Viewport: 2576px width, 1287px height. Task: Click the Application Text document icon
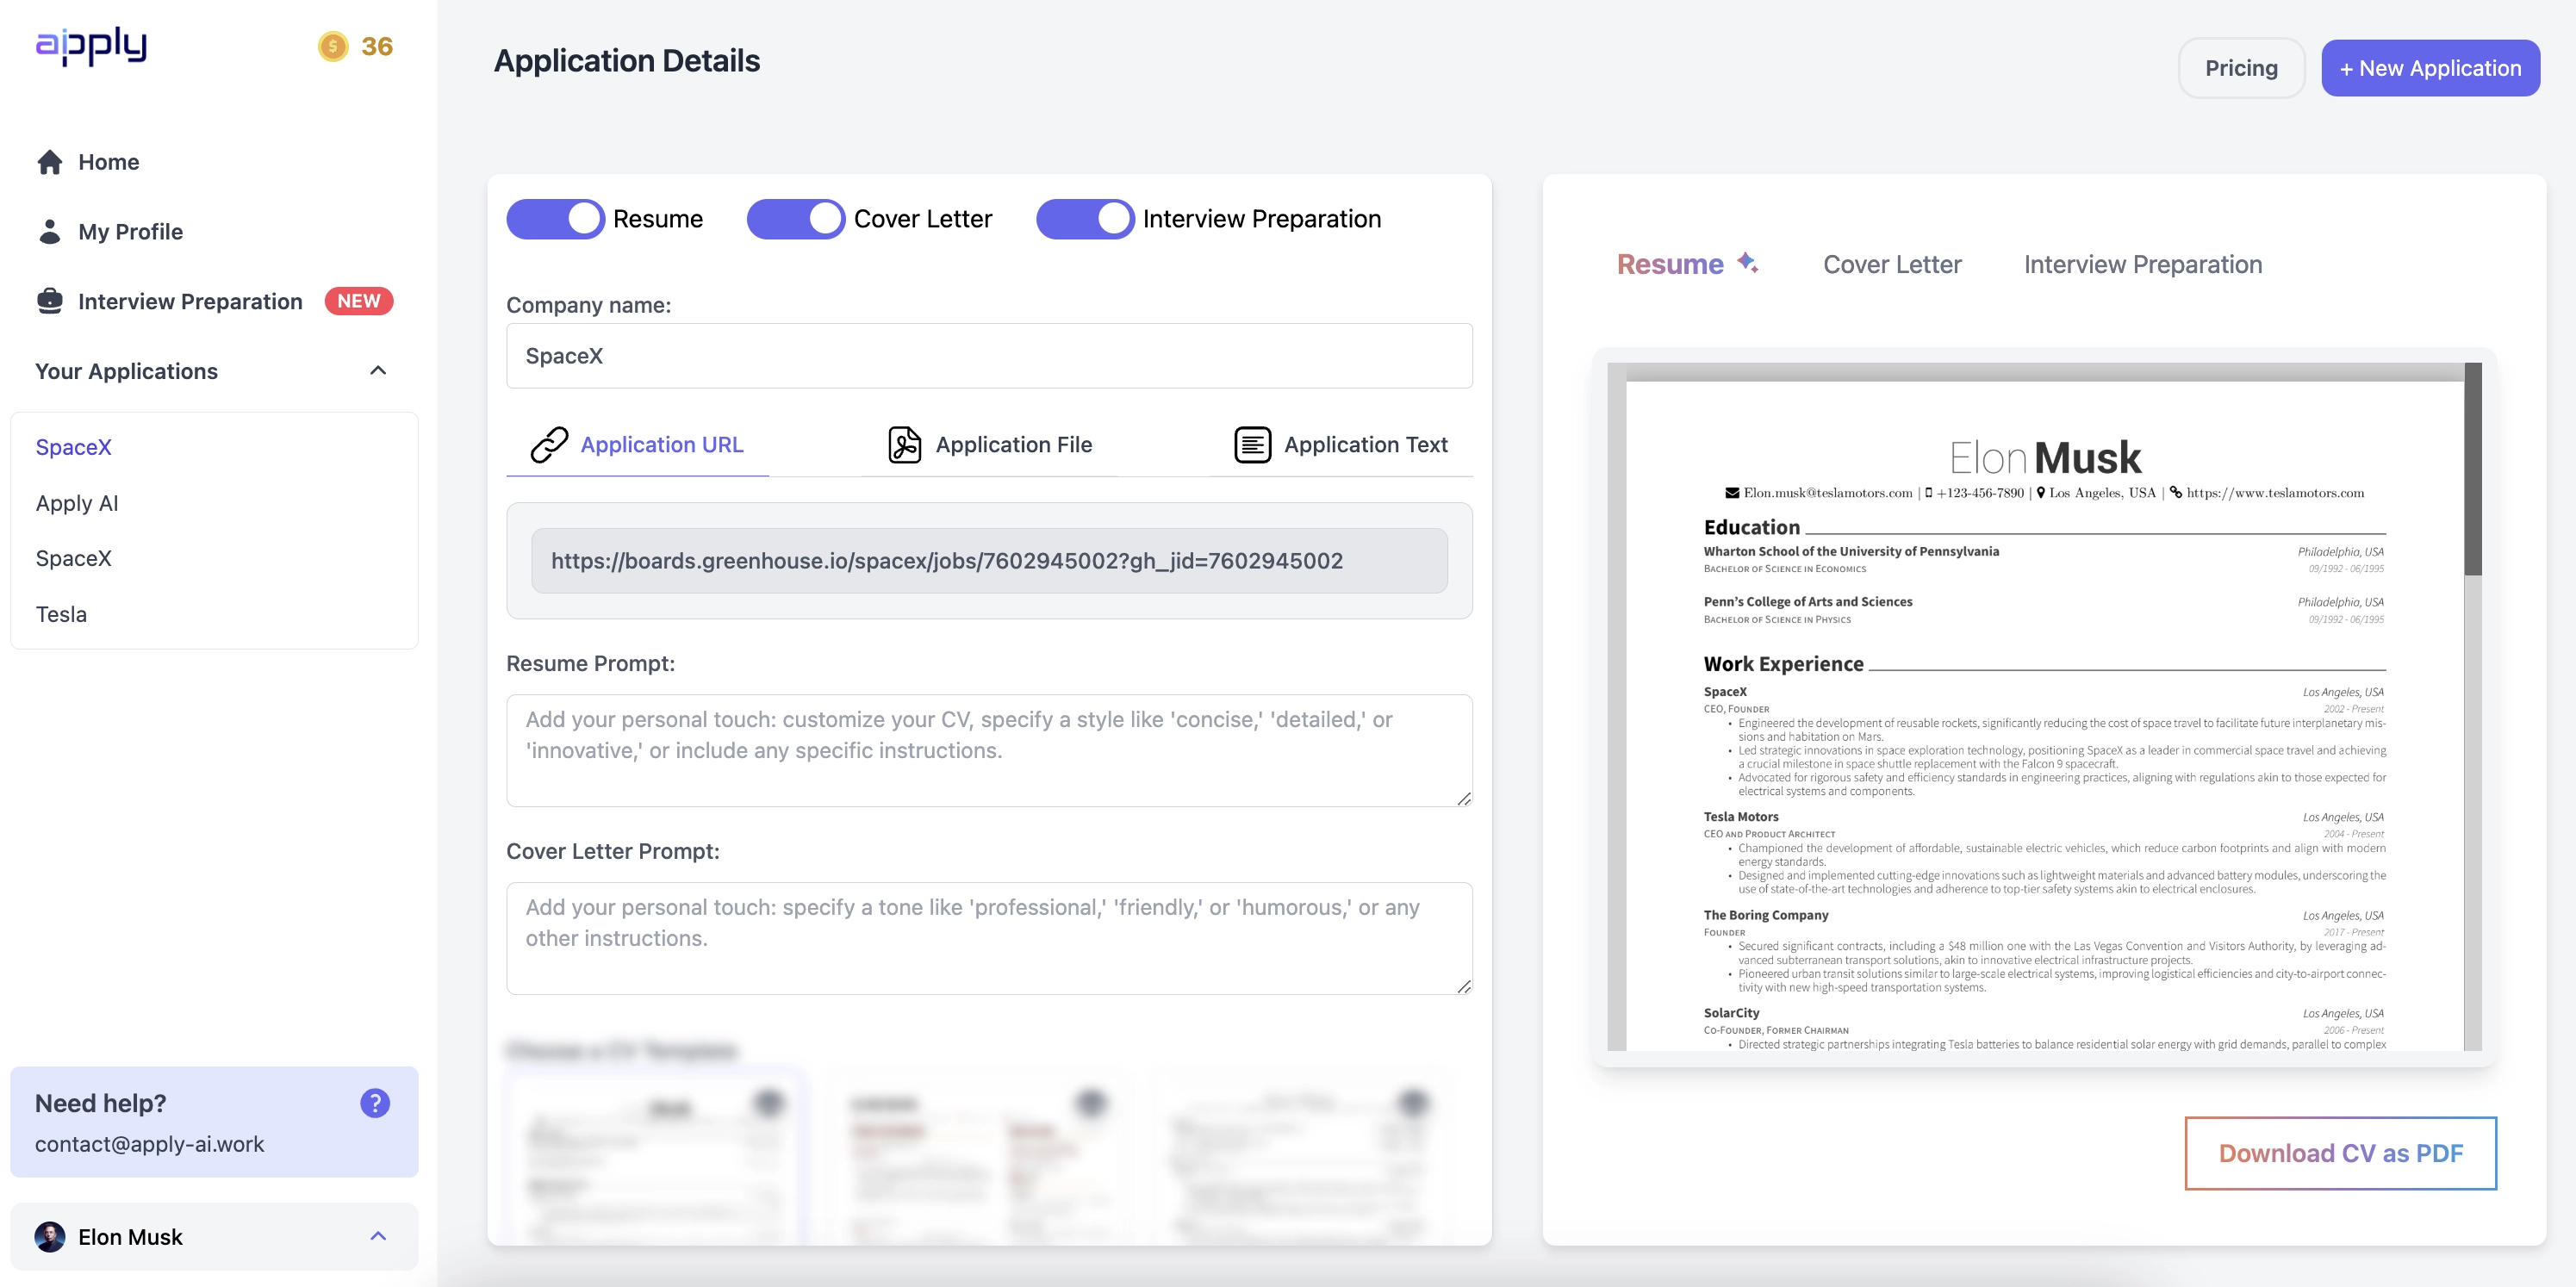(1252, 445)
